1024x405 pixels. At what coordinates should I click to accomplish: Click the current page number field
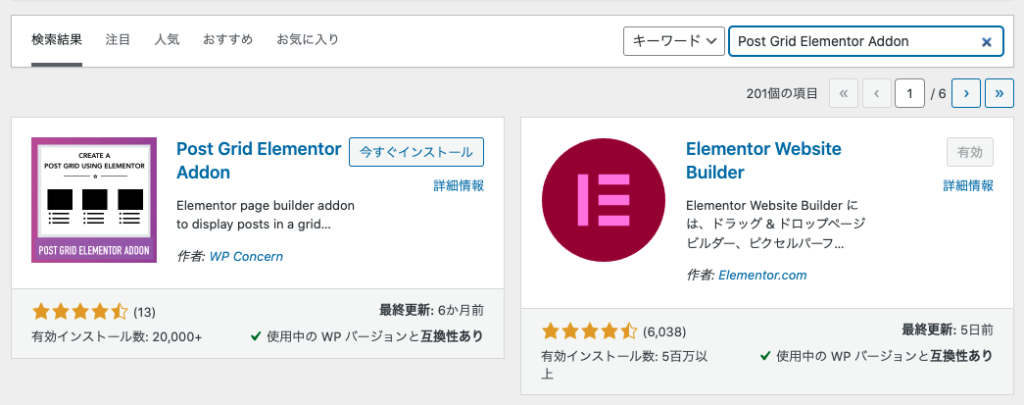[909, 93]
